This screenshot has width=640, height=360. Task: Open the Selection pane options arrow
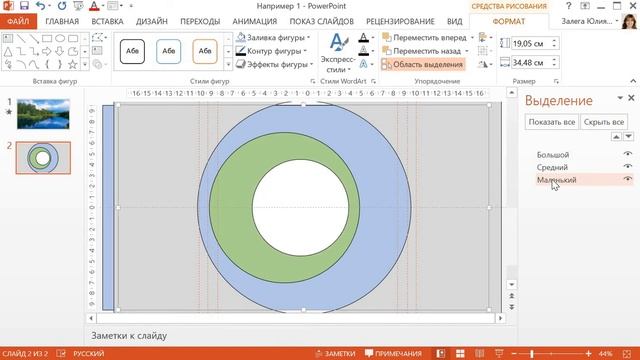click(620, 98)
